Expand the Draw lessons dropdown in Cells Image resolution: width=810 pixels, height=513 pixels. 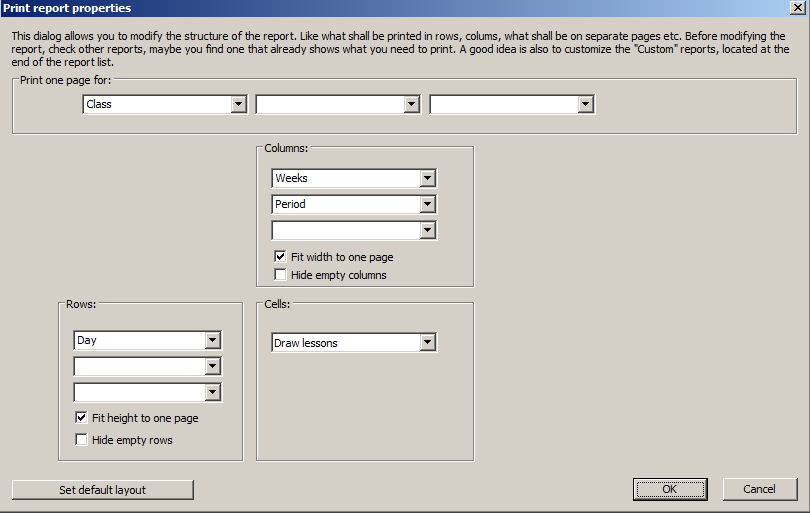[428, 343]
